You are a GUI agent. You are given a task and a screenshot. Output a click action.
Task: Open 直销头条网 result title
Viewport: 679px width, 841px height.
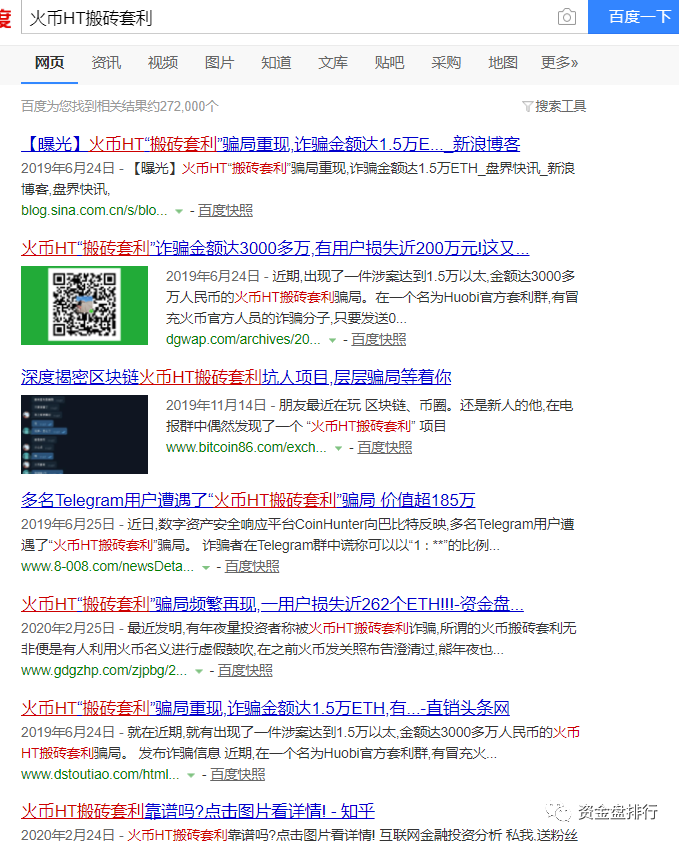tap(265, 708)
